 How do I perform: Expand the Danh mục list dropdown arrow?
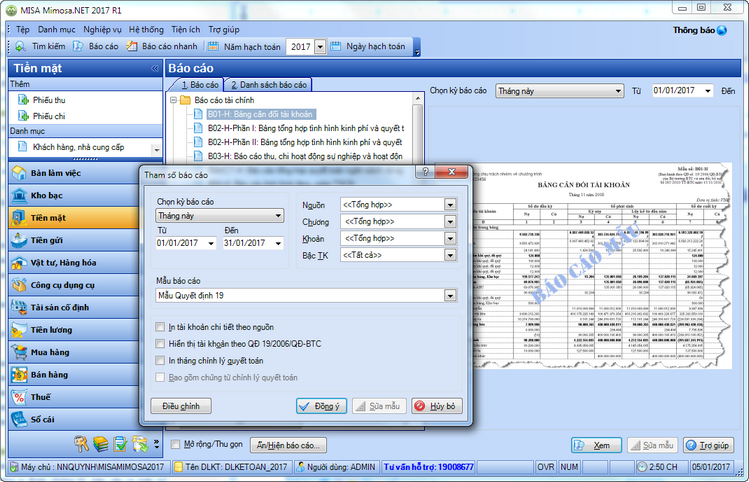[157, 150]
